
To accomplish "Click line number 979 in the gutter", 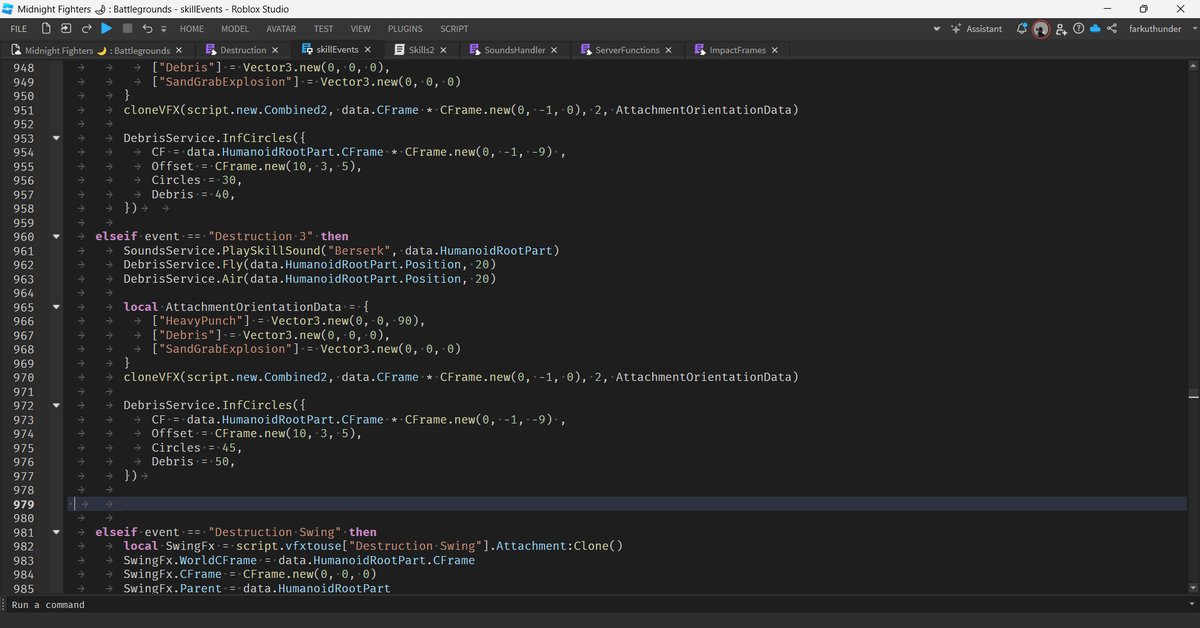I will [22, 504].
